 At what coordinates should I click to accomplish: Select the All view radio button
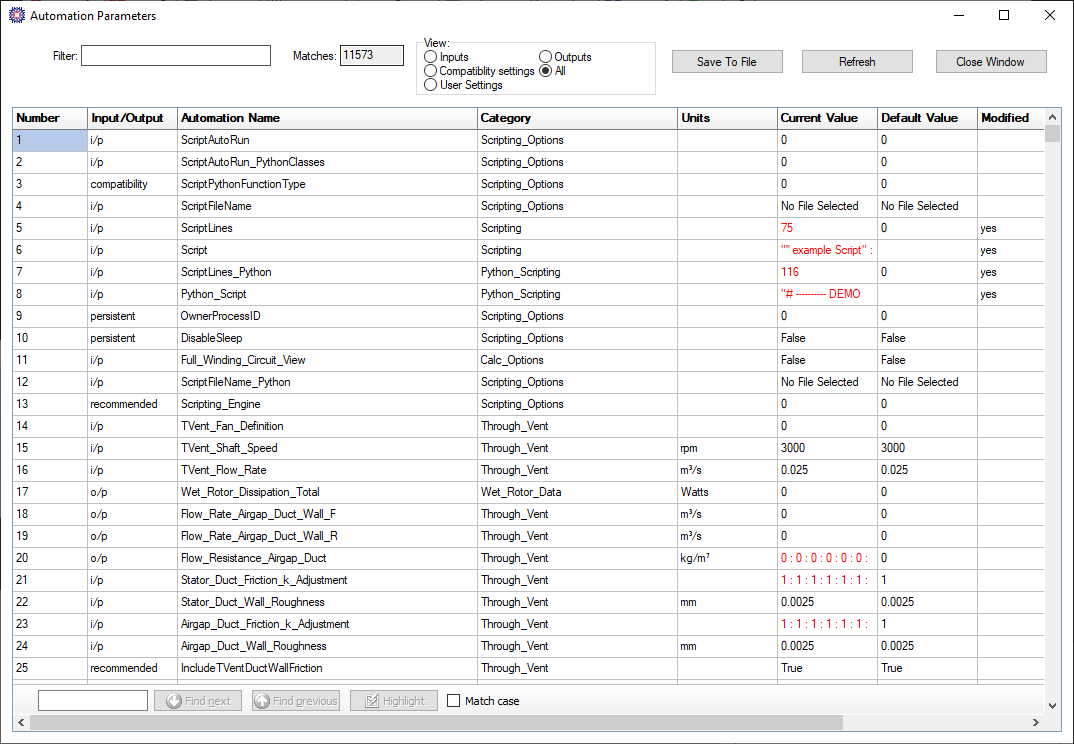545,71
